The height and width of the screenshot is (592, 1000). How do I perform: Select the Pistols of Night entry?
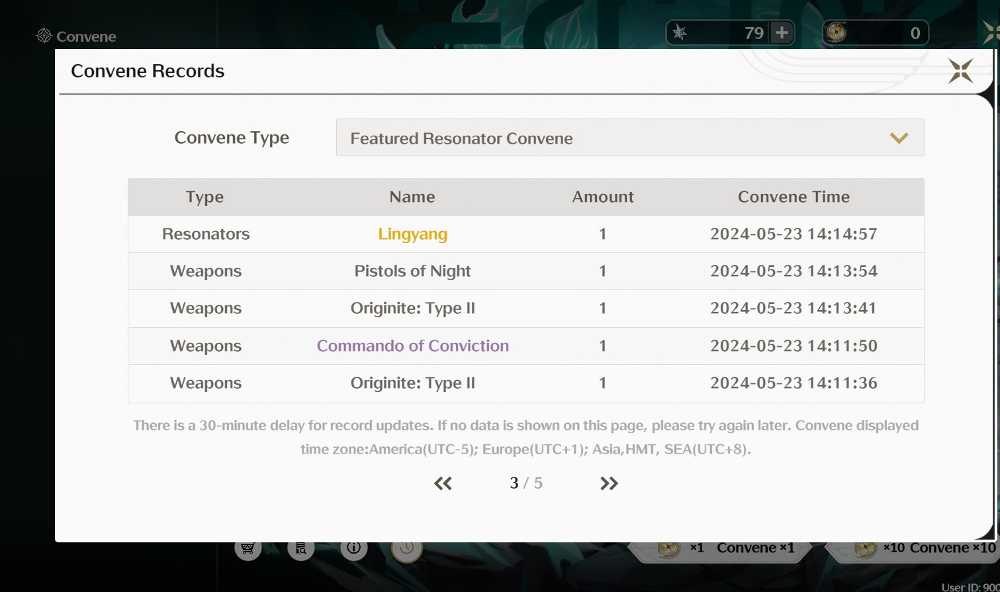[413, 271]
